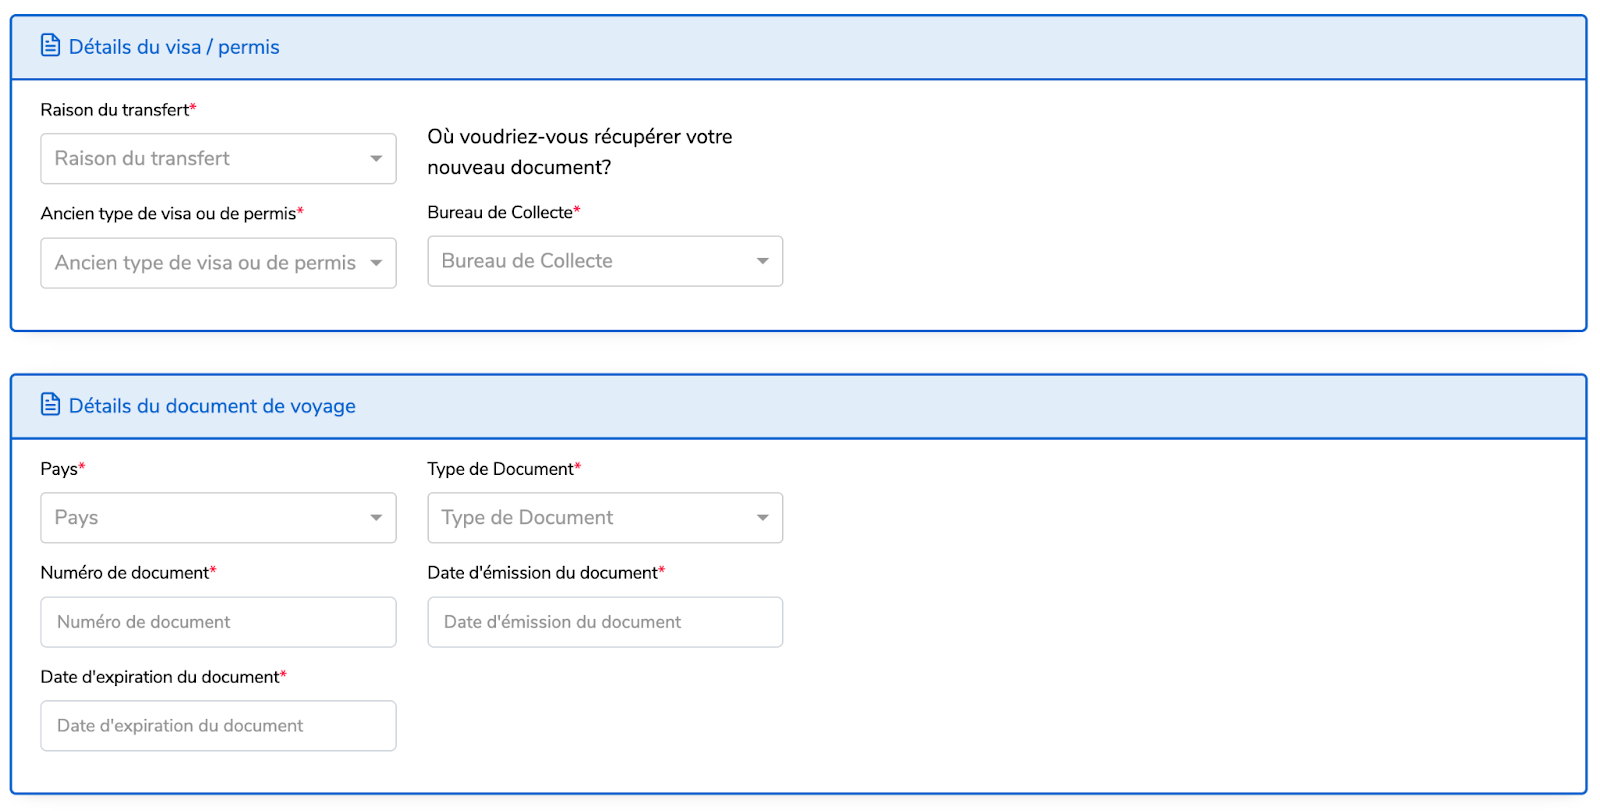Click the Ancien type de visa caret arrow
This screenshot has width=1600, height=811.
376,263
